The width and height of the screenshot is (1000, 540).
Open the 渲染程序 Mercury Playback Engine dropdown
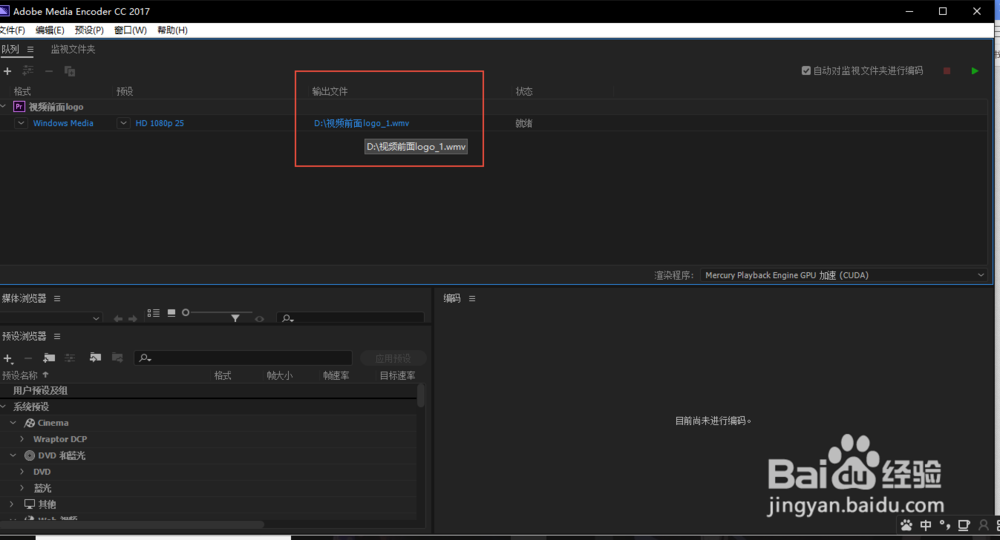(x=844, y=275)
